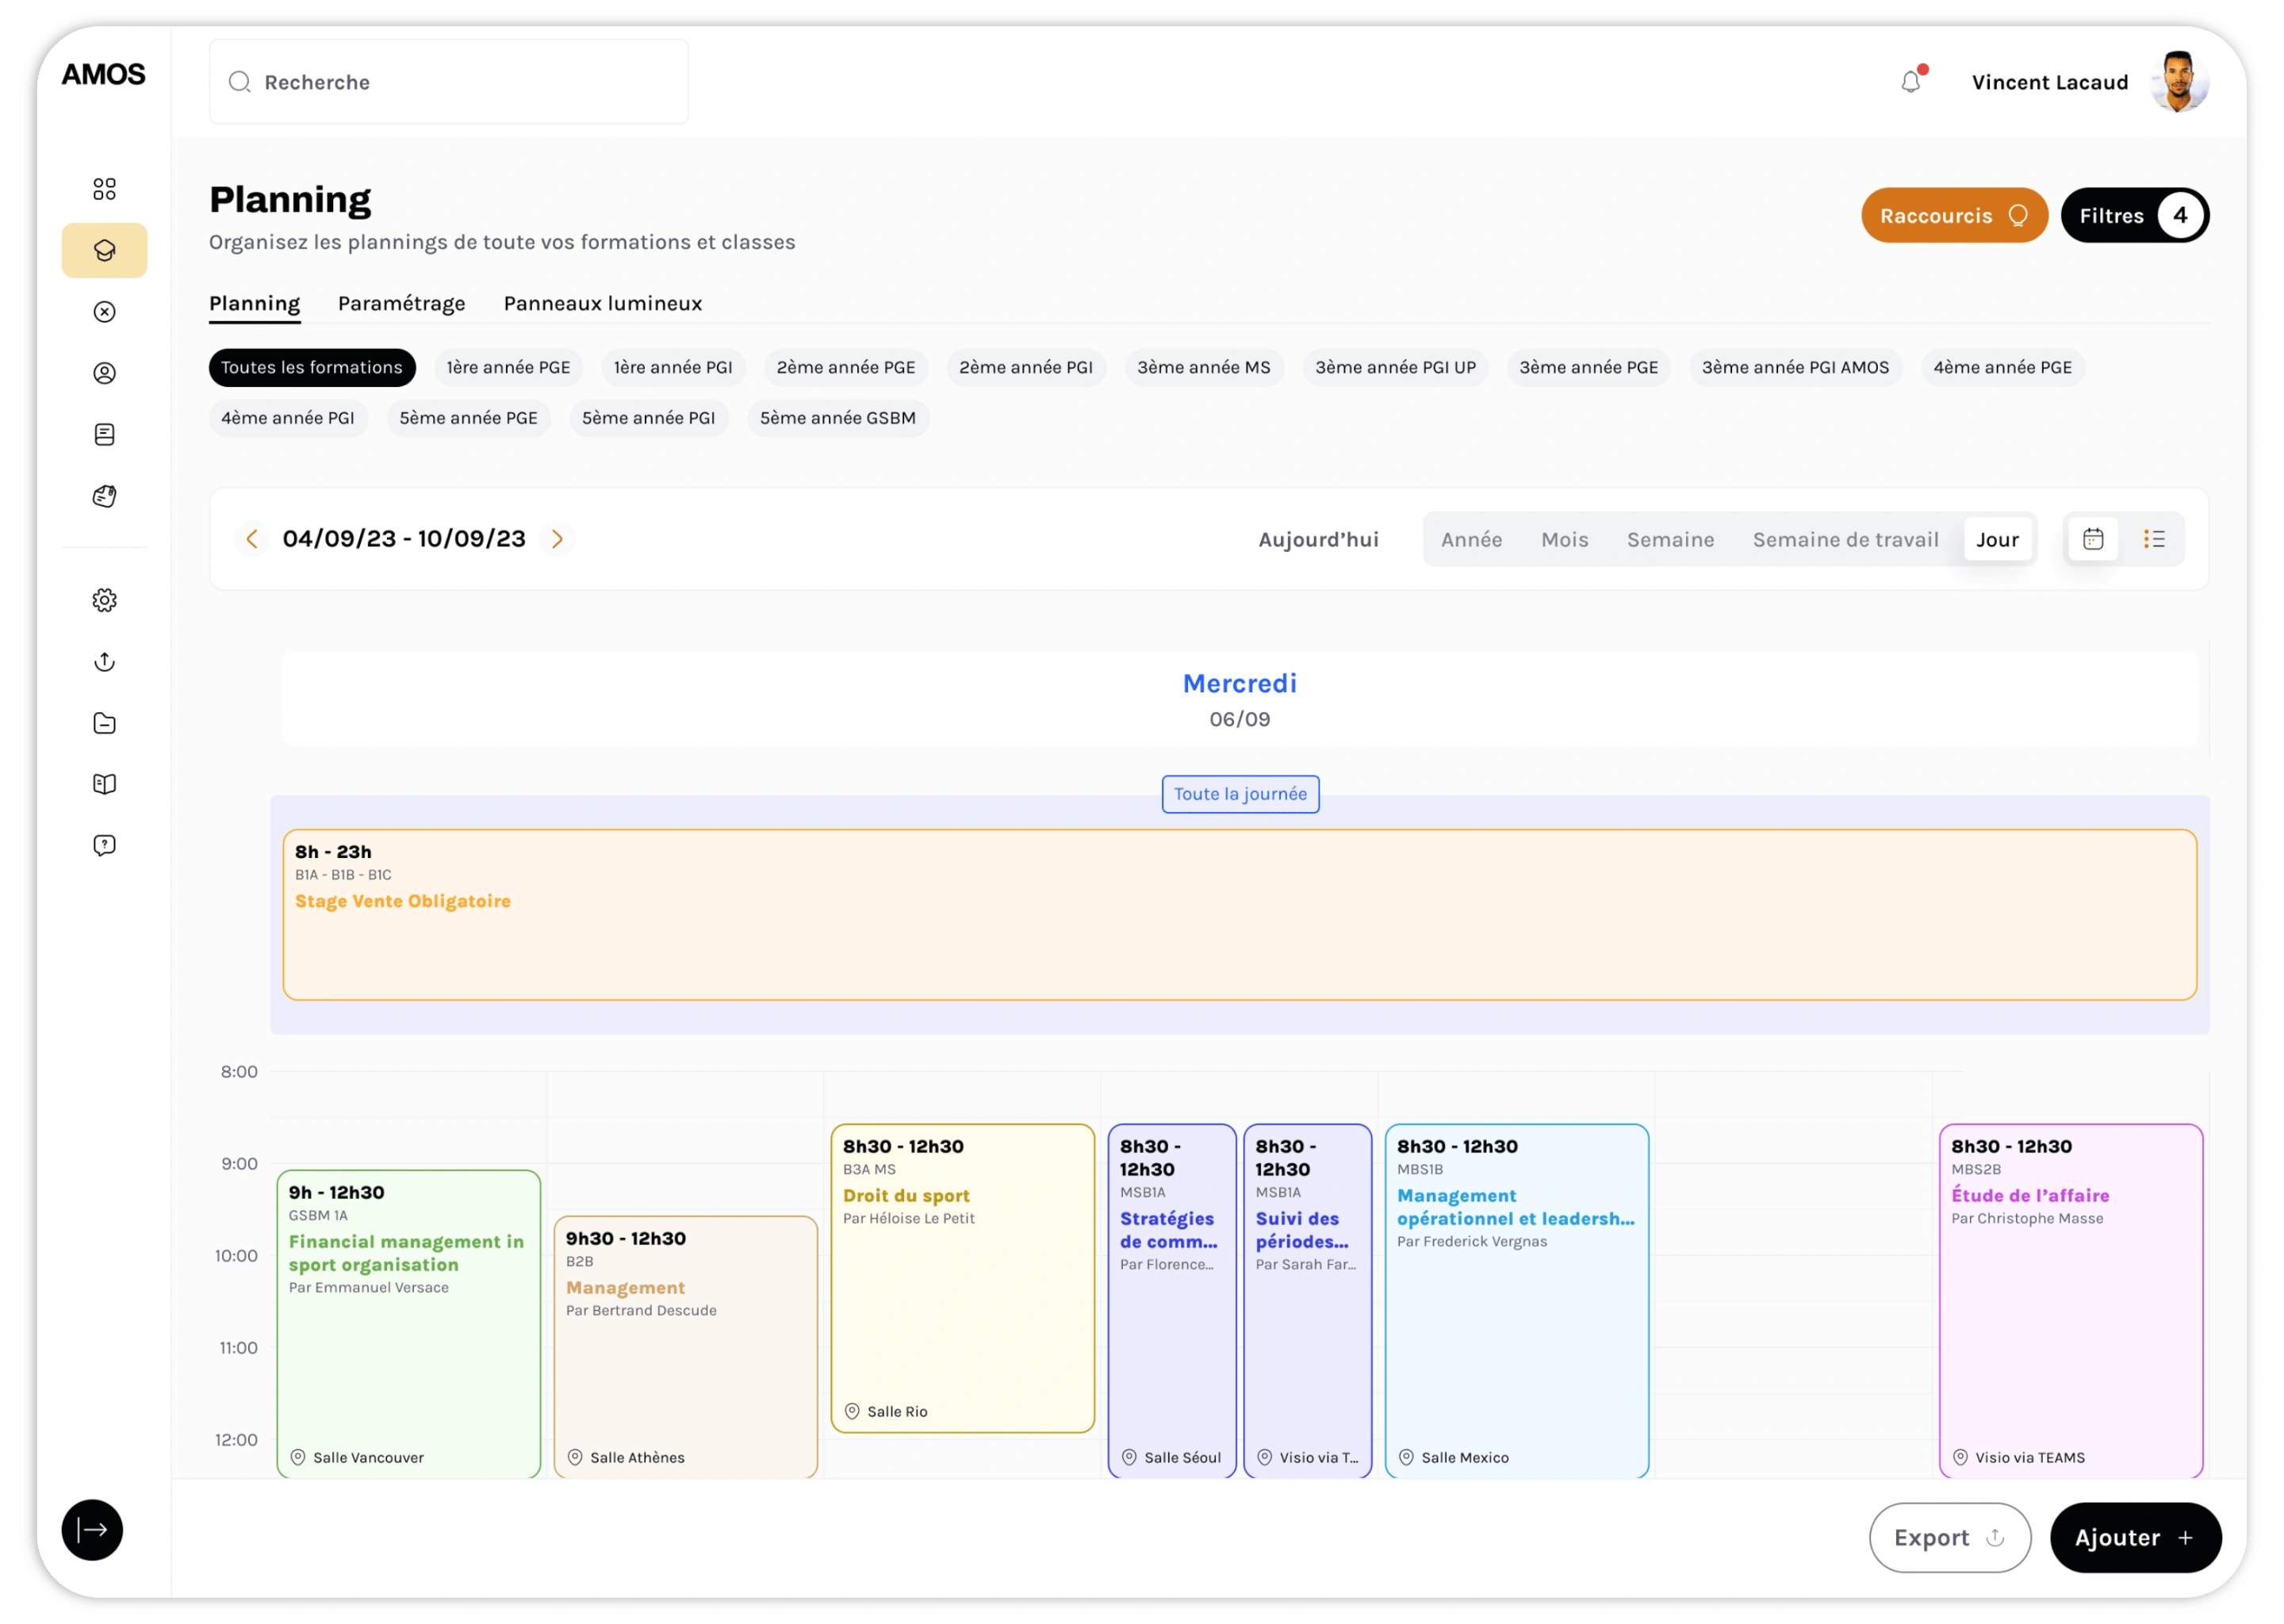Viewport: 2284px width, 1624px height.
Task: Switch to the Paramétrage tab
Action: click(x=401, y=303)
